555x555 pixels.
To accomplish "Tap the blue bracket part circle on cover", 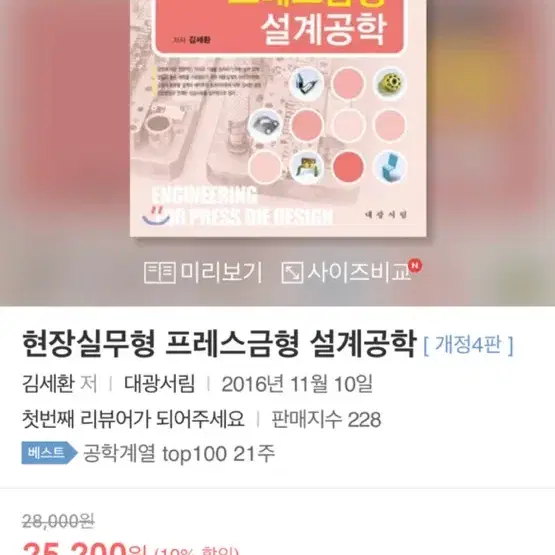I will pyautogui.click(x=390, y=167).
